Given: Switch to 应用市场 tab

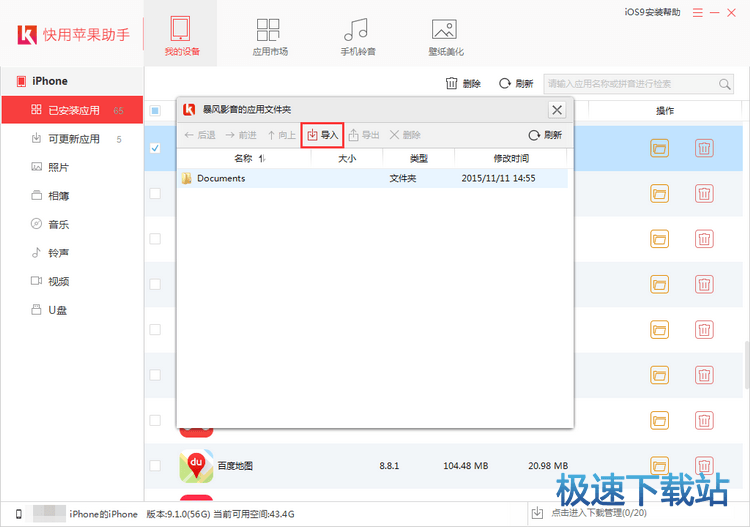Looking at the screenshot, I should [270, 36].
